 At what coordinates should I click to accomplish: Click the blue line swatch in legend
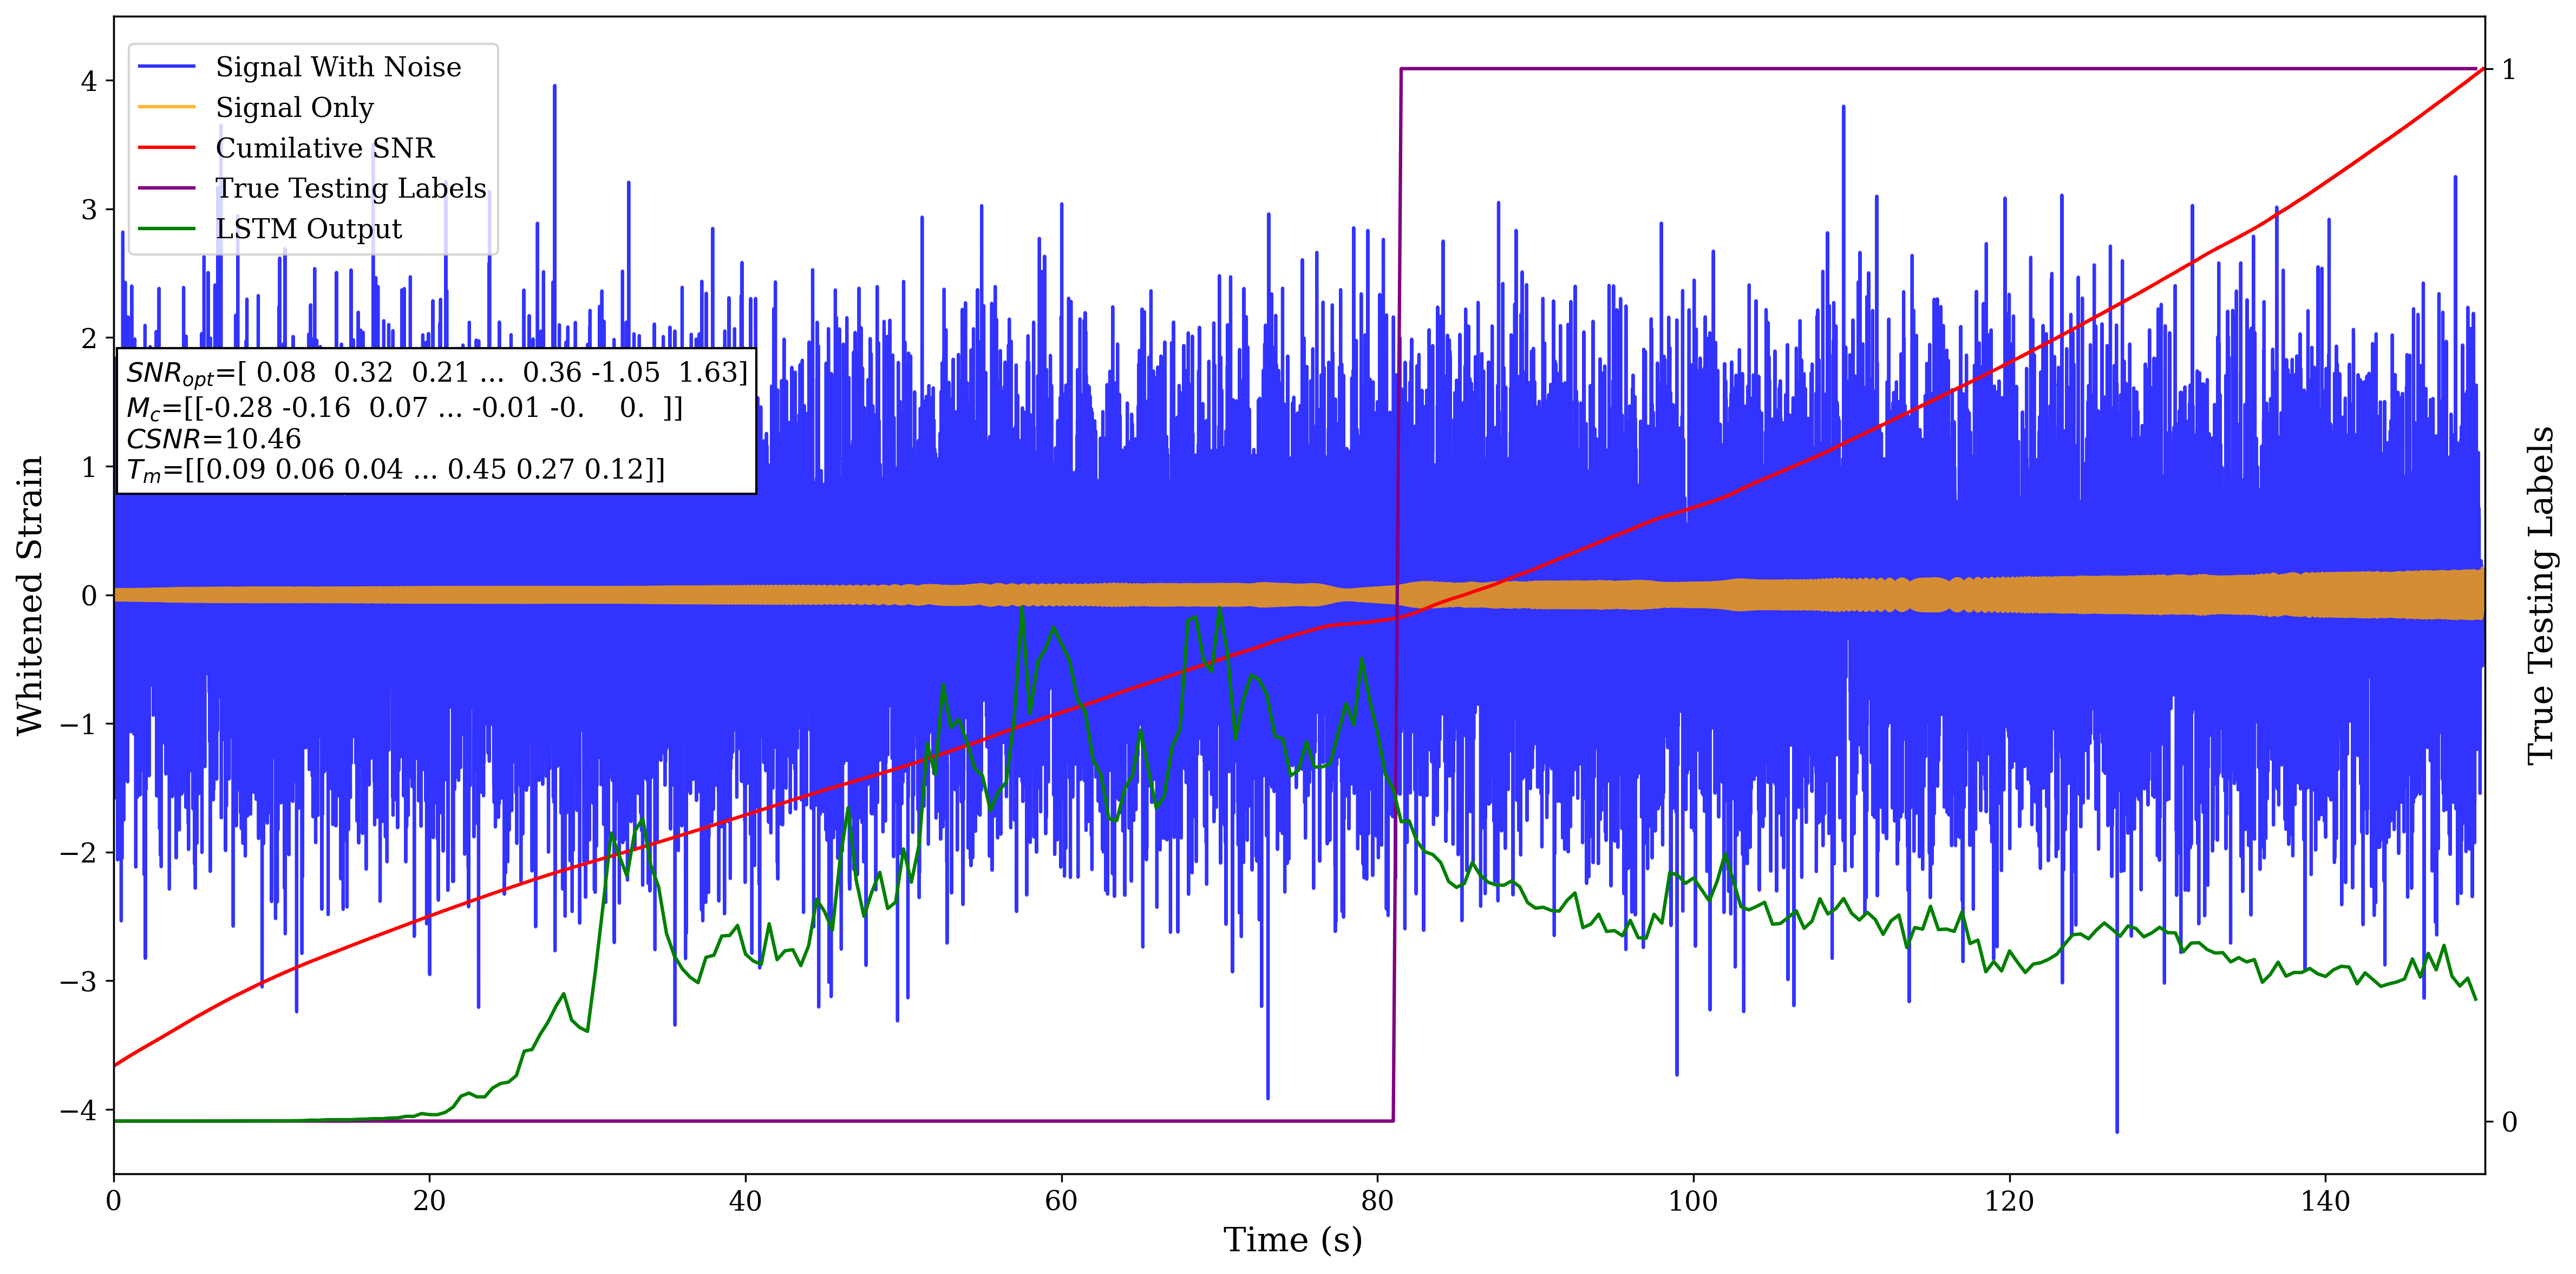pos(167,67)
